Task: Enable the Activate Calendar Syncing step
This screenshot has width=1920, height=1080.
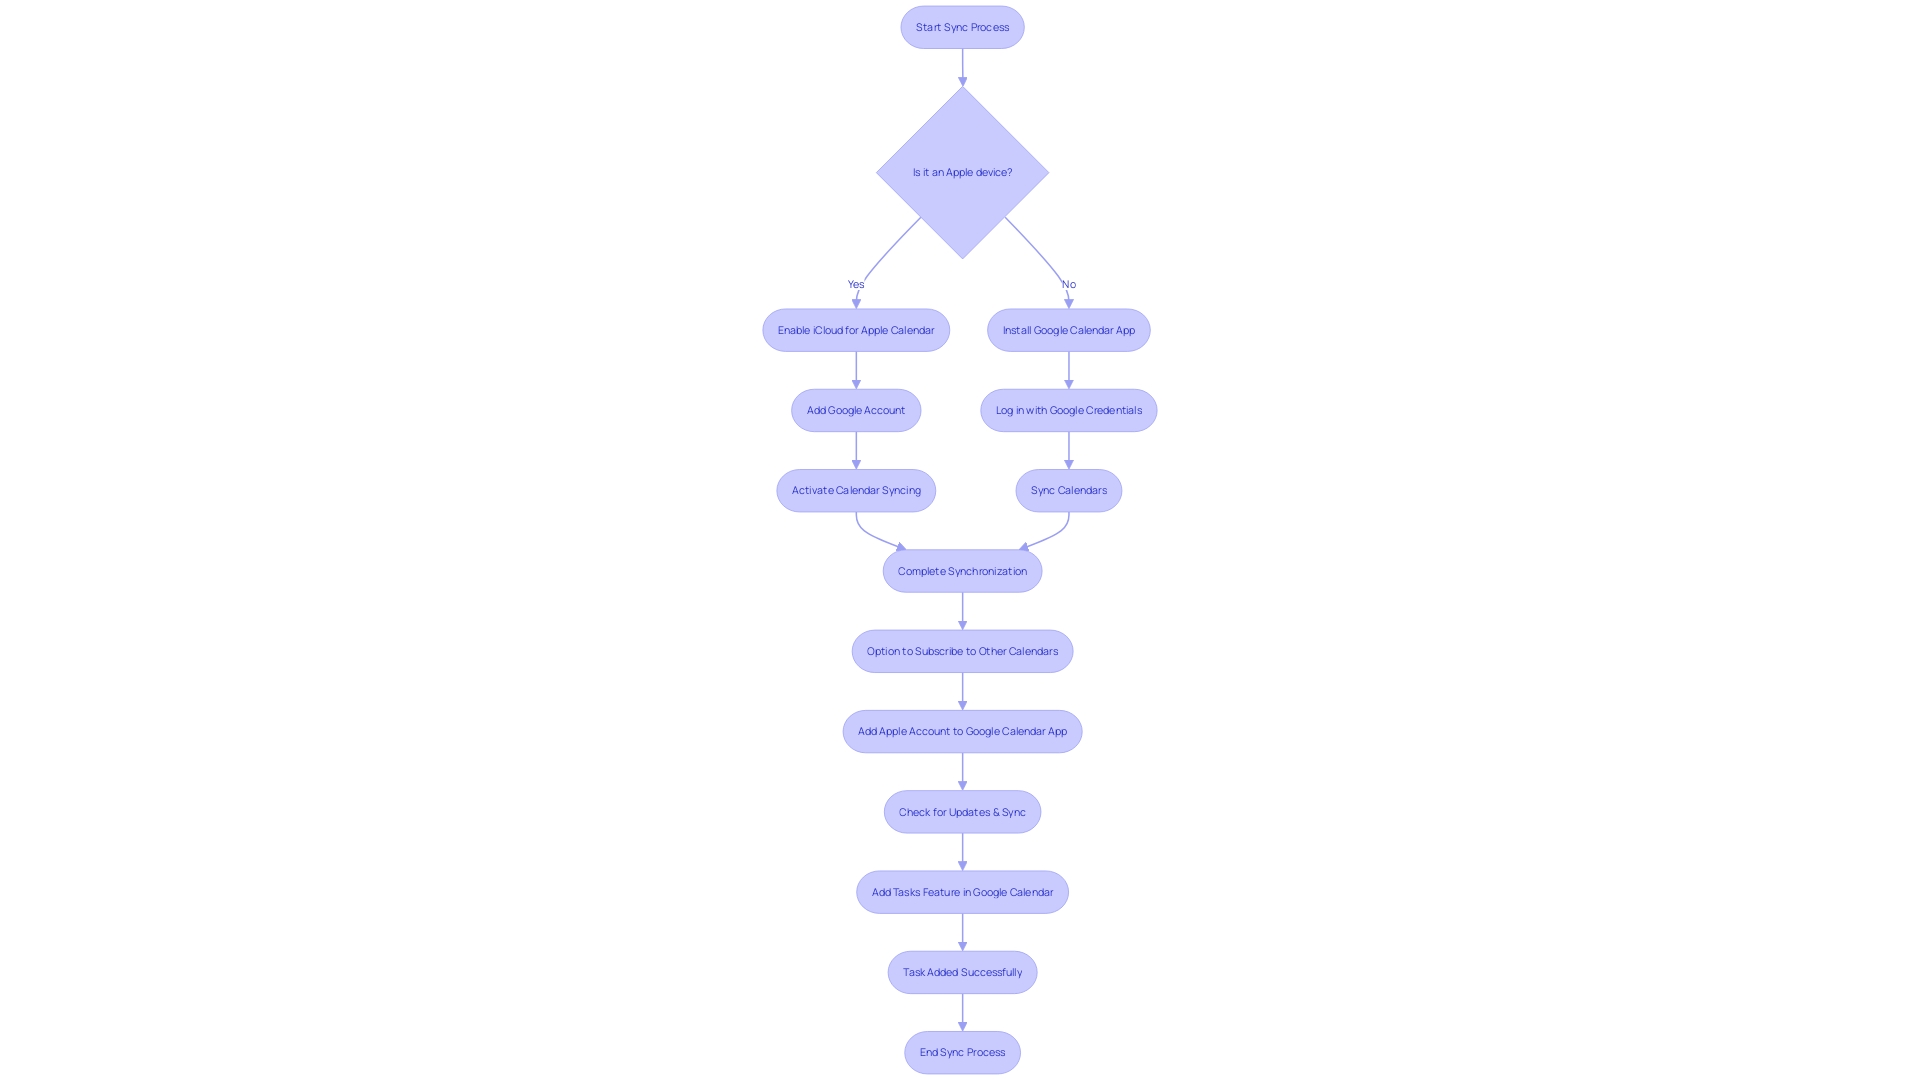Action: click(856, 489)
